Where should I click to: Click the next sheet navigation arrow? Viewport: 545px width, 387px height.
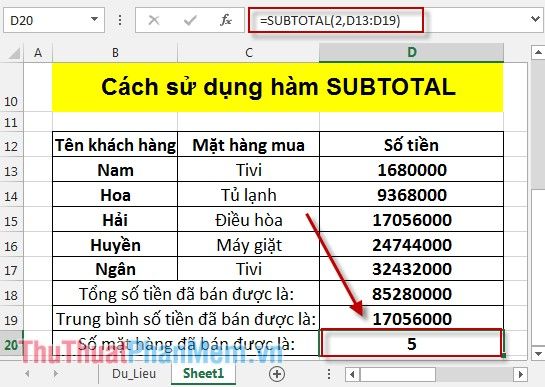pos(56,374)
